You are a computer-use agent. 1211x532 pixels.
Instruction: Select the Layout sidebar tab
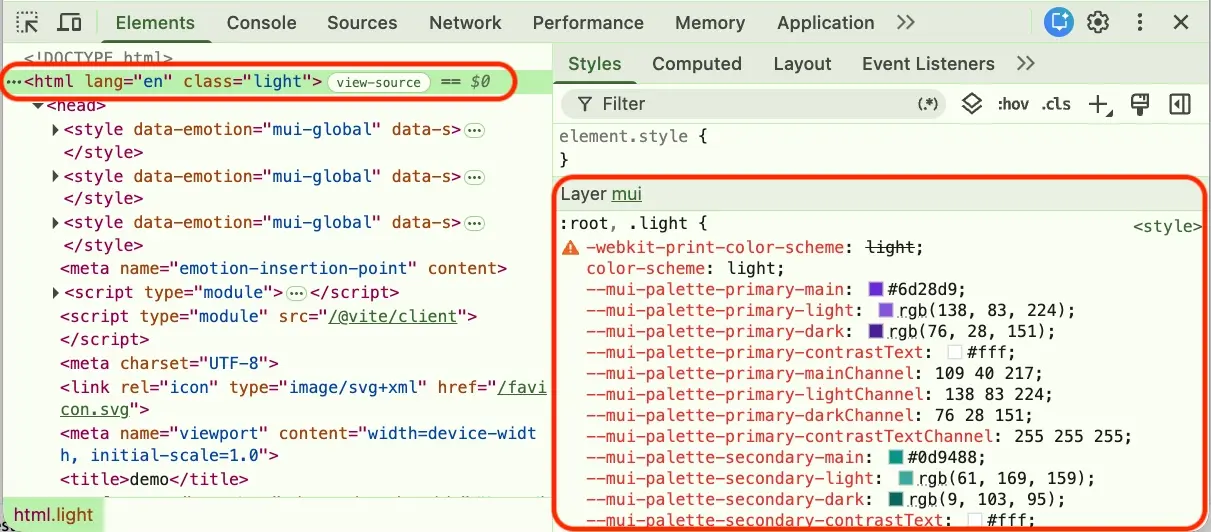pyautogui.click(x=802, y=63)
